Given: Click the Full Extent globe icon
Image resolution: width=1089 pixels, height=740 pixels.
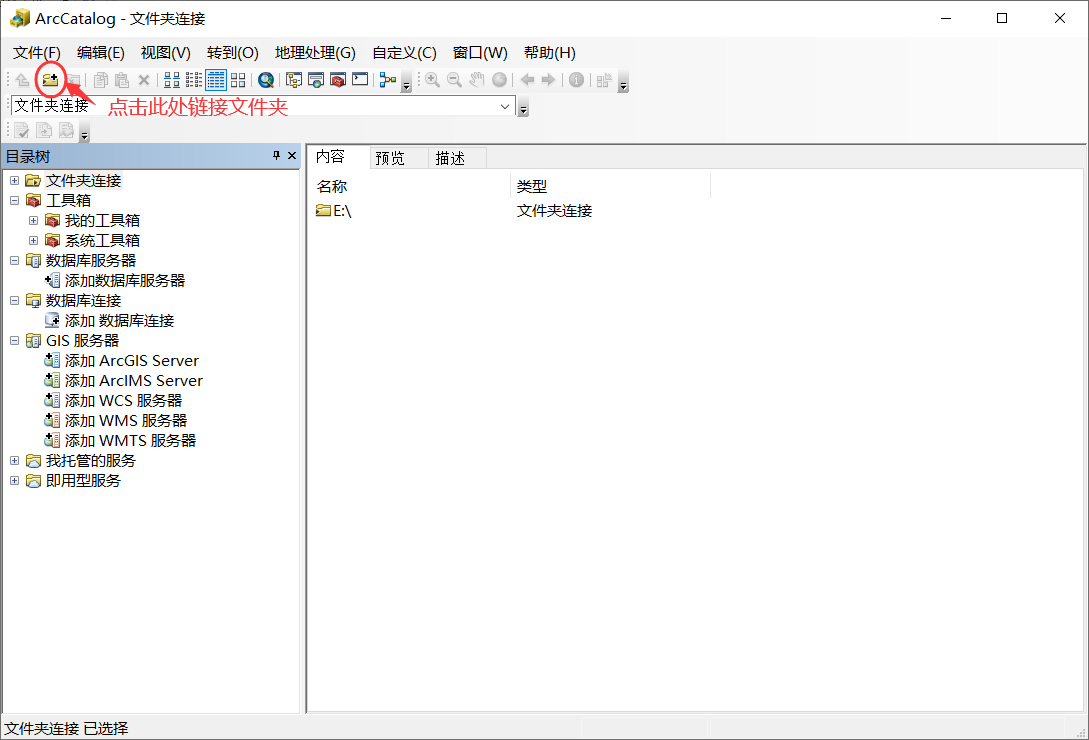Looking at the screenshot, I should [499, 80].
